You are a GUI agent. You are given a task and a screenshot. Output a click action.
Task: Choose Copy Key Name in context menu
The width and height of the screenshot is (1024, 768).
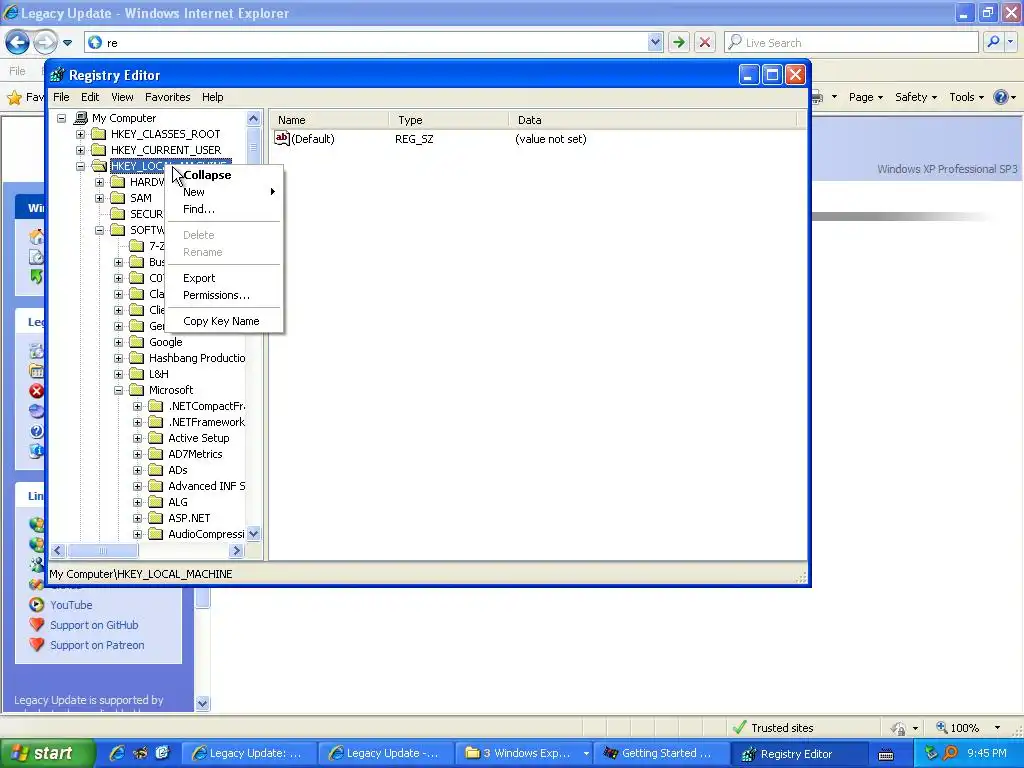225,321
